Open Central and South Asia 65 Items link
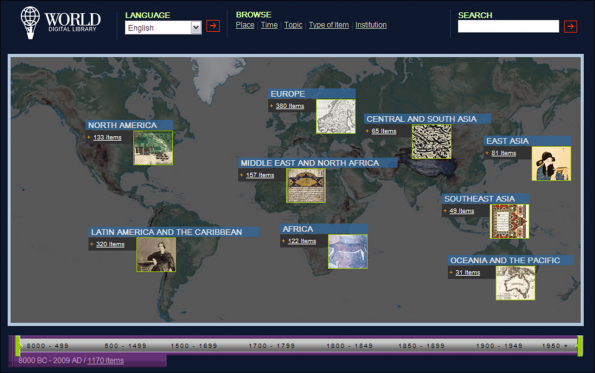The image size is (595, 373). 384,131
